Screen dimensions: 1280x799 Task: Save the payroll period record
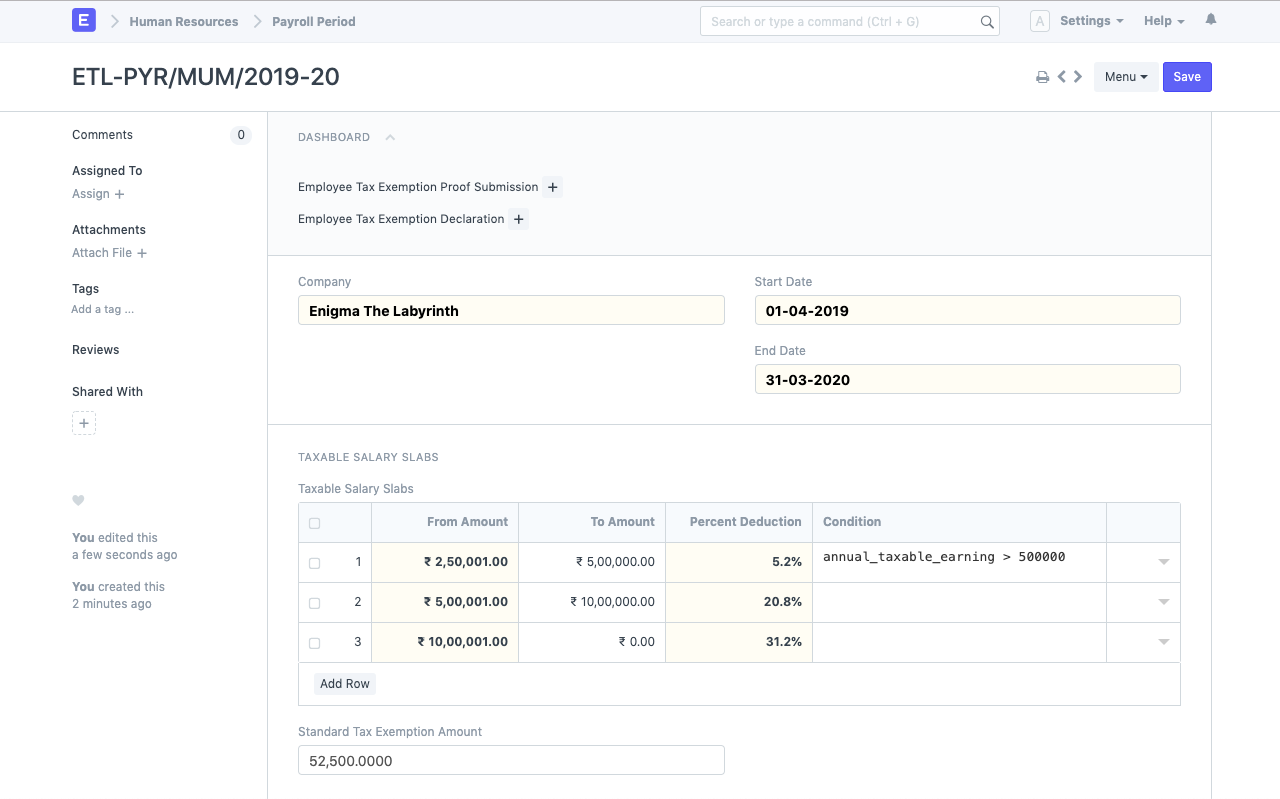pyautogui.click(x=1187, y=76)
